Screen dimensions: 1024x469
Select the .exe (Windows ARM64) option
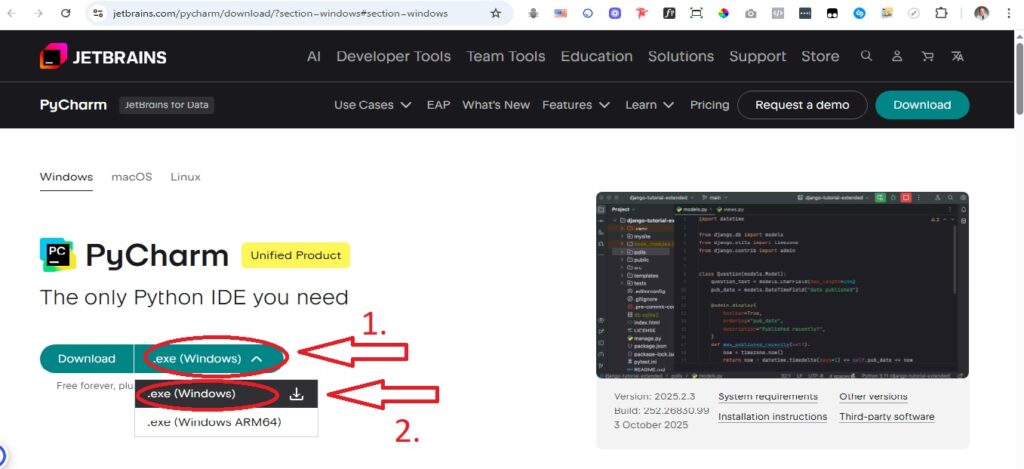[x=214, y=422]
